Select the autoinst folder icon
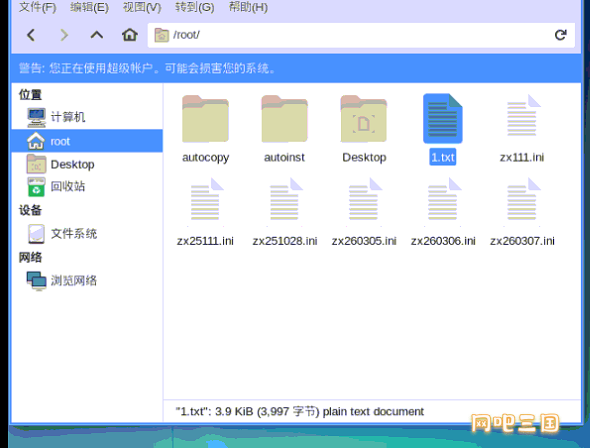This screenshot has height=448, width=590. point(284,118)
